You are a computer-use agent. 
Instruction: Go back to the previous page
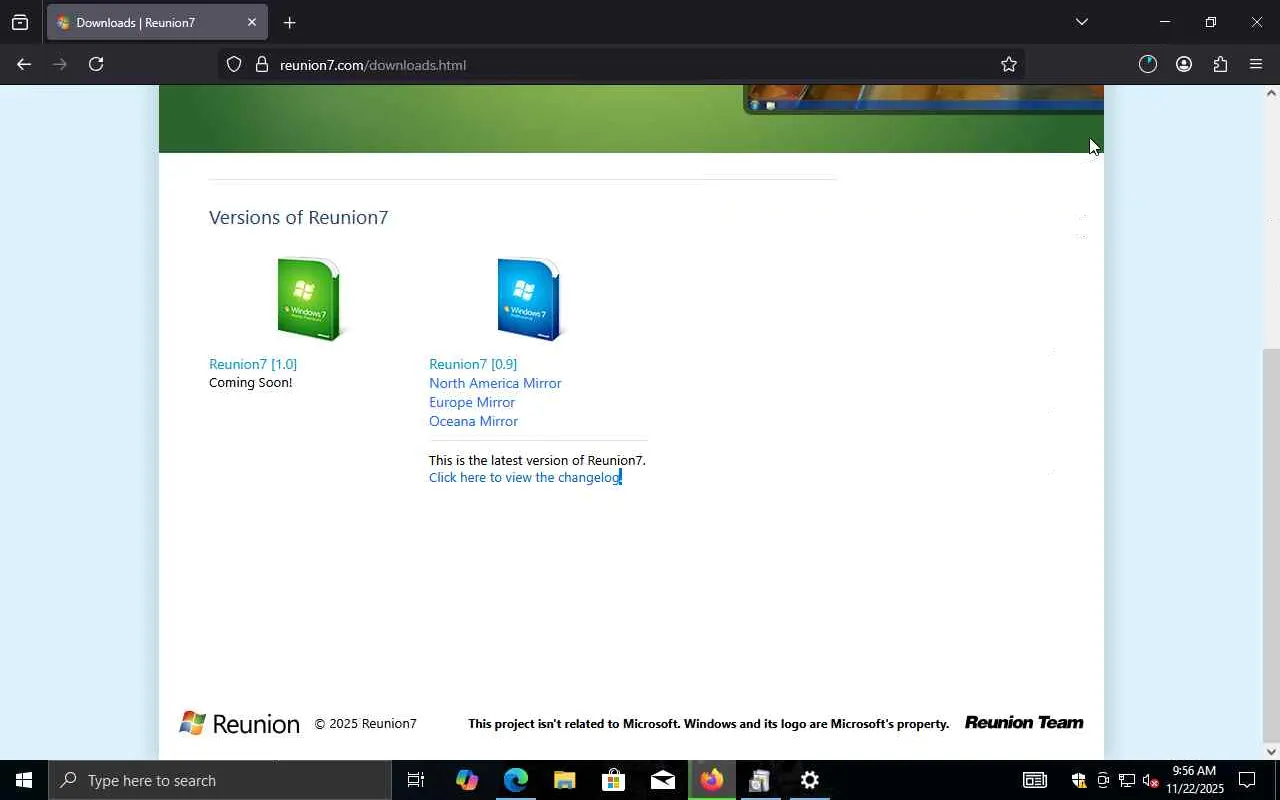point(24,64)
